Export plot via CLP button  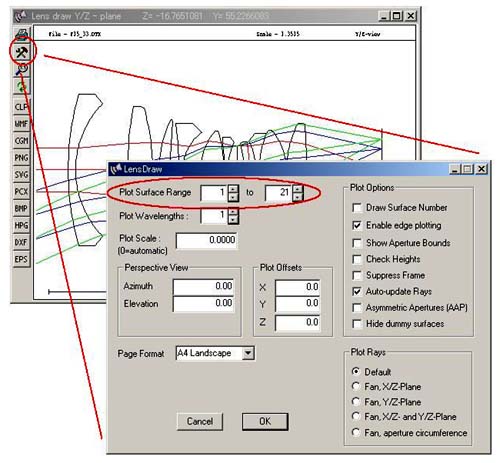[22, 107]
